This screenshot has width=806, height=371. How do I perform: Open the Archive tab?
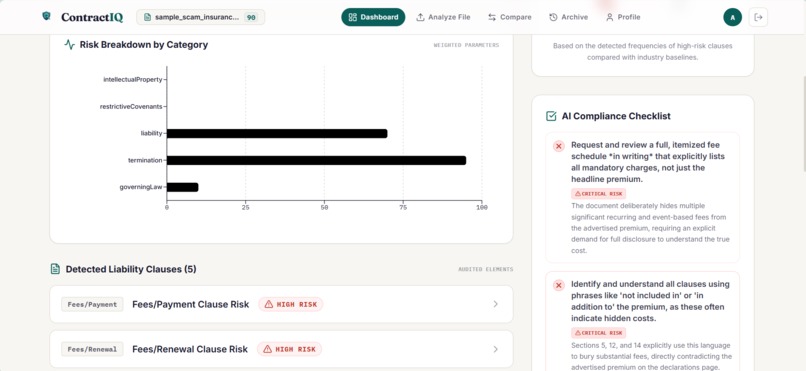click(568, 17)
